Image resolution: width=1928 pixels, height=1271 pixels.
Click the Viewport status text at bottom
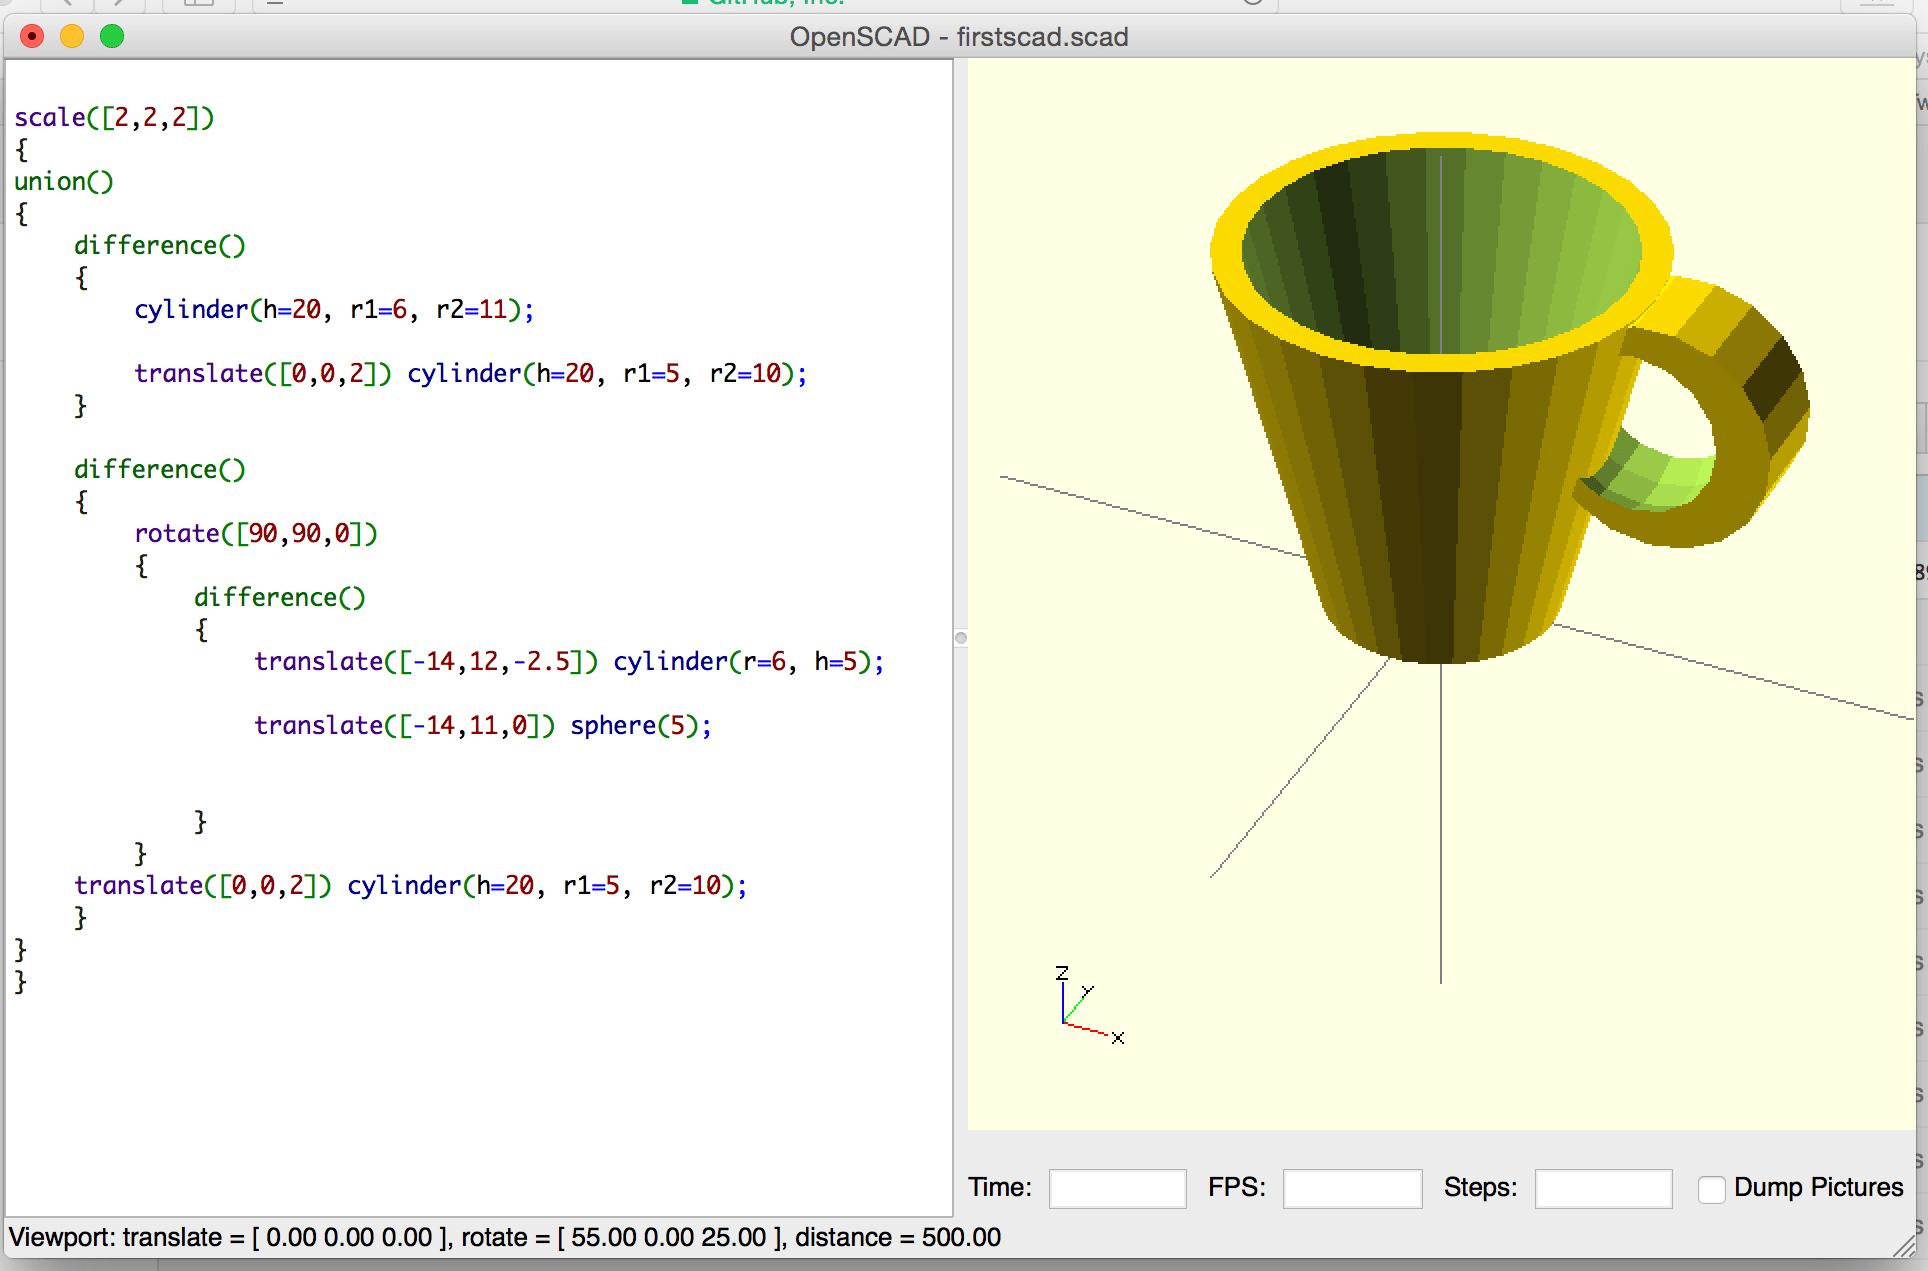(505, 1238)
